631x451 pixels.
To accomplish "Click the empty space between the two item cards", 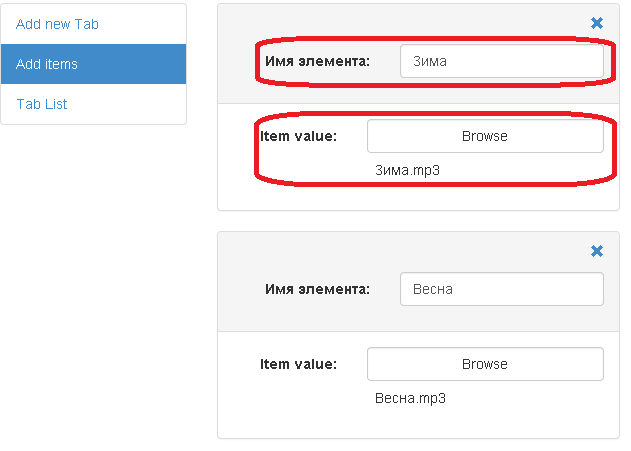I will click(x=419, y=221).
